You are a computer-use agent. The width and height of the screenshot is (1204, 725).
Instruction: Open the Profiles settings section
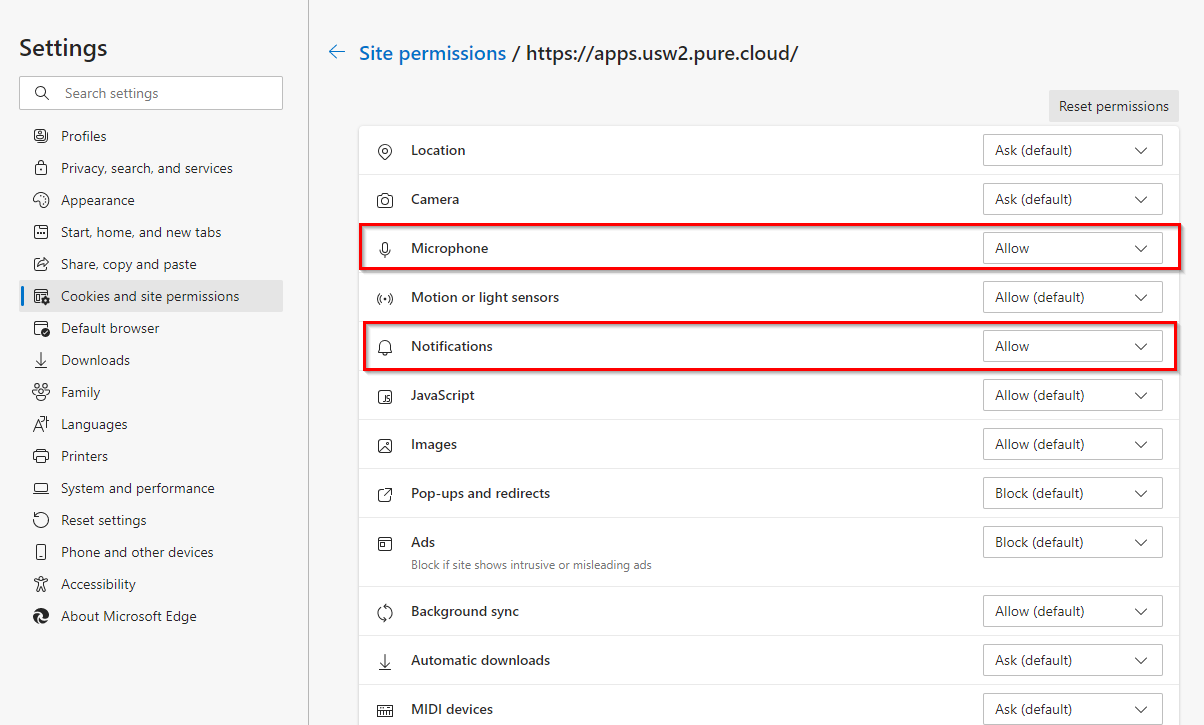84,136
